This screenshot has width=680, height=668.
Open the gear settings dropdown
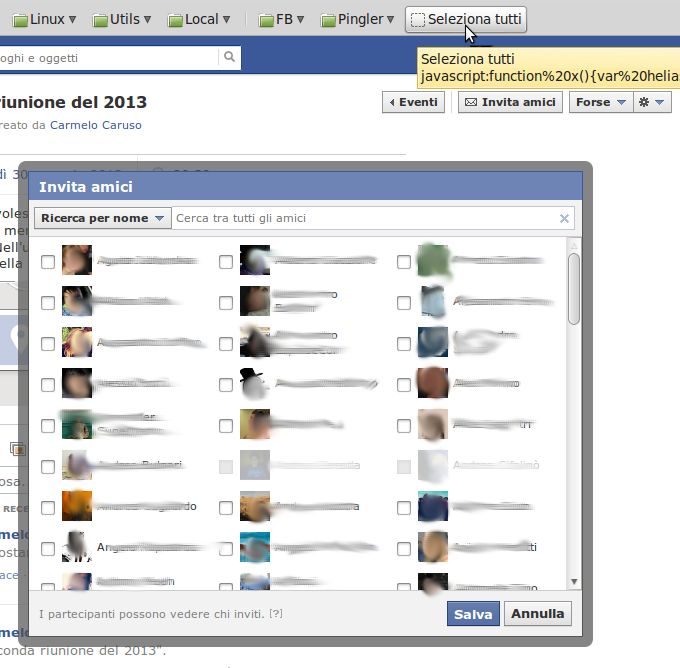click(x=652, y=102)
